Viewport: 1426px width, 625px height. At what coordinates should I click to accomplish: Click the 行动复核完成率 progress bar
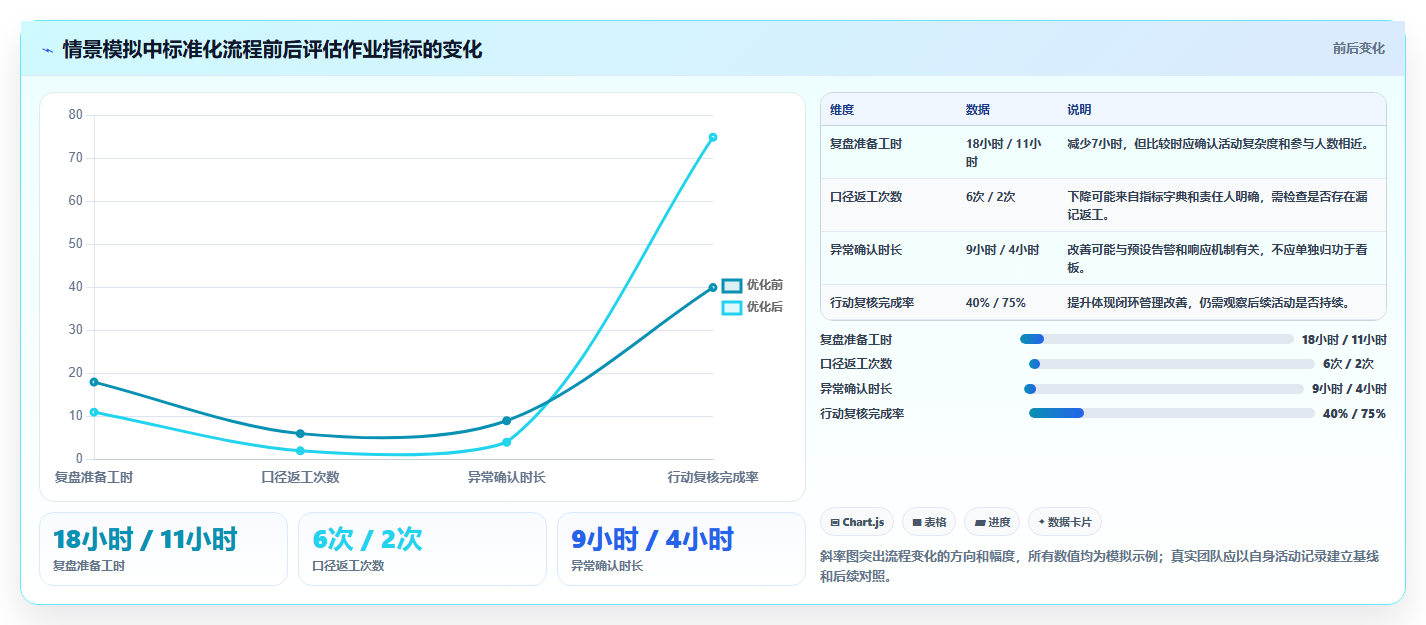1172,413
